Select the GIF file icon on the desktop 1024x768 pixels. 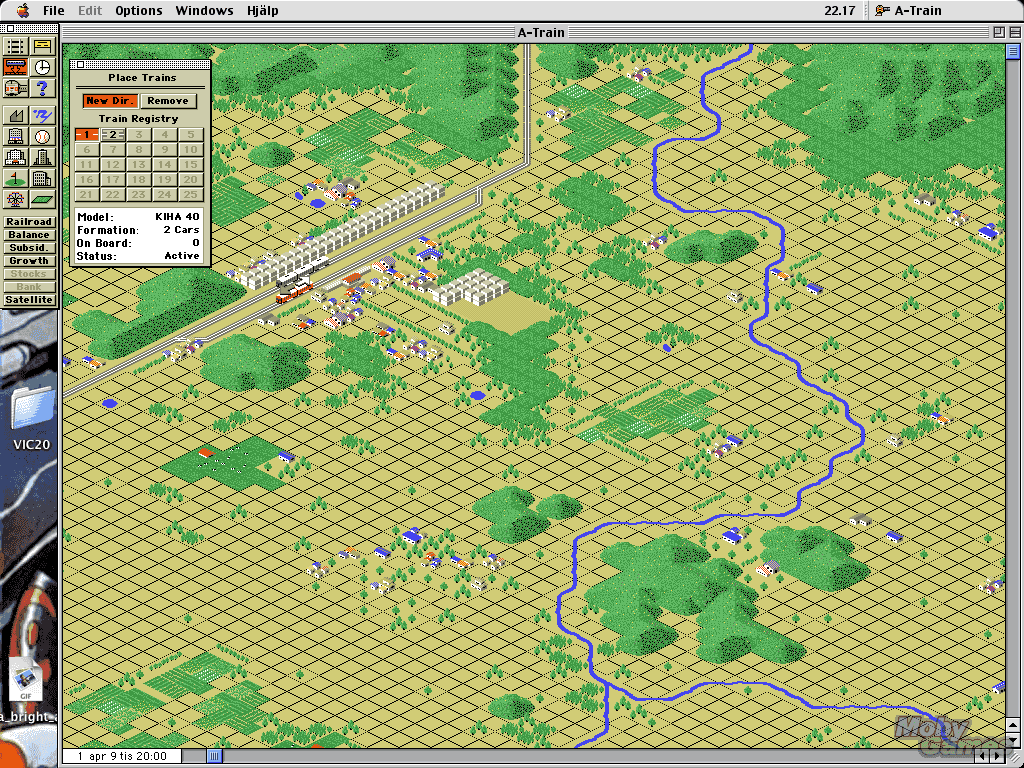pyautogui.click(x=26, y=680)
